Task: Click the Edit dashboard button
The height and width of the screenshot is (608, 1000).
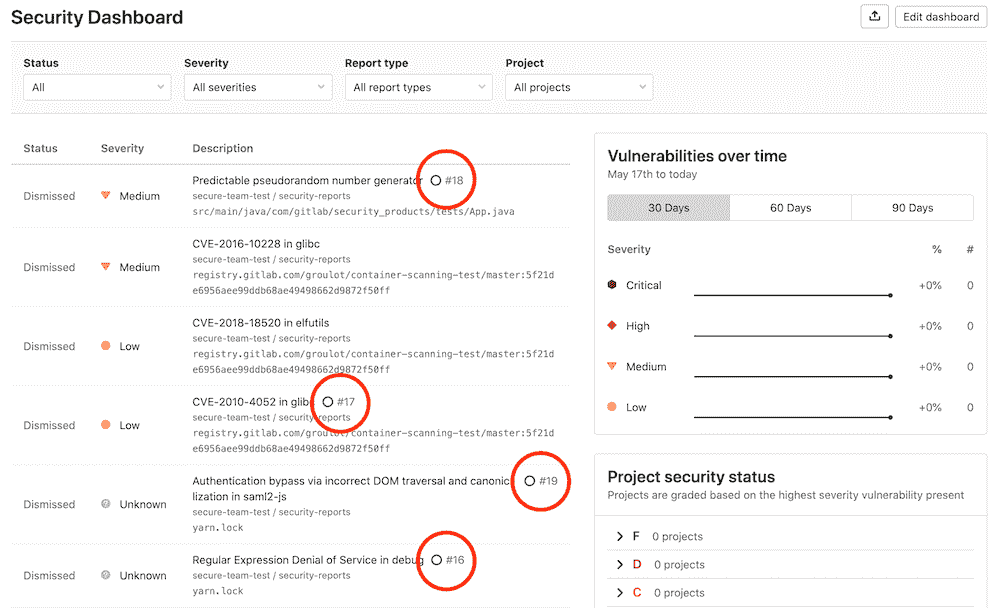Action: coord(941,17)
